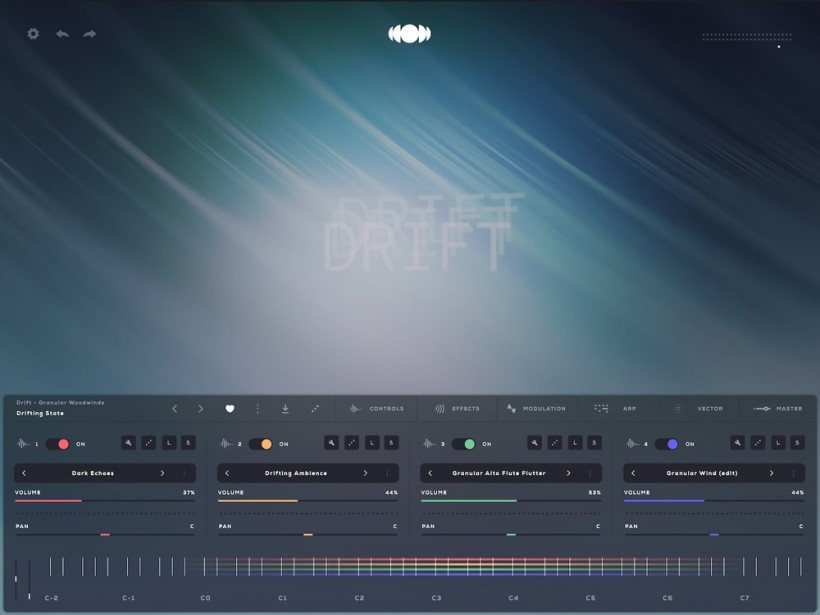820x615 pixels.
Task: Click the dotted meter display top right
Action: pyautogui.click(x=747, y=37)
